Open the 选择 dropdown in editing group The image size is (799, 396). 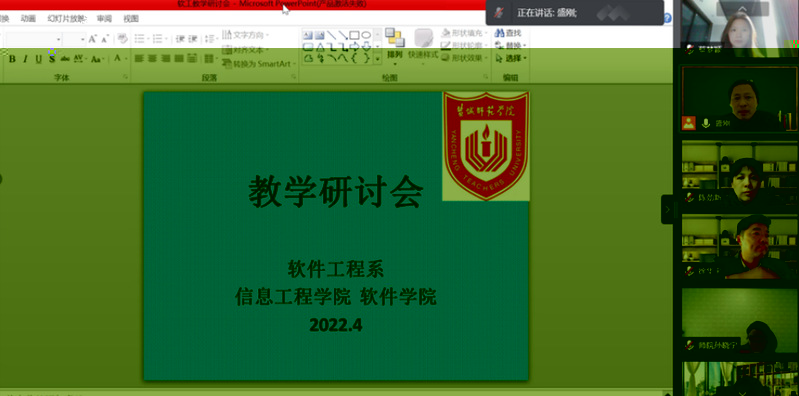[511, 59]
